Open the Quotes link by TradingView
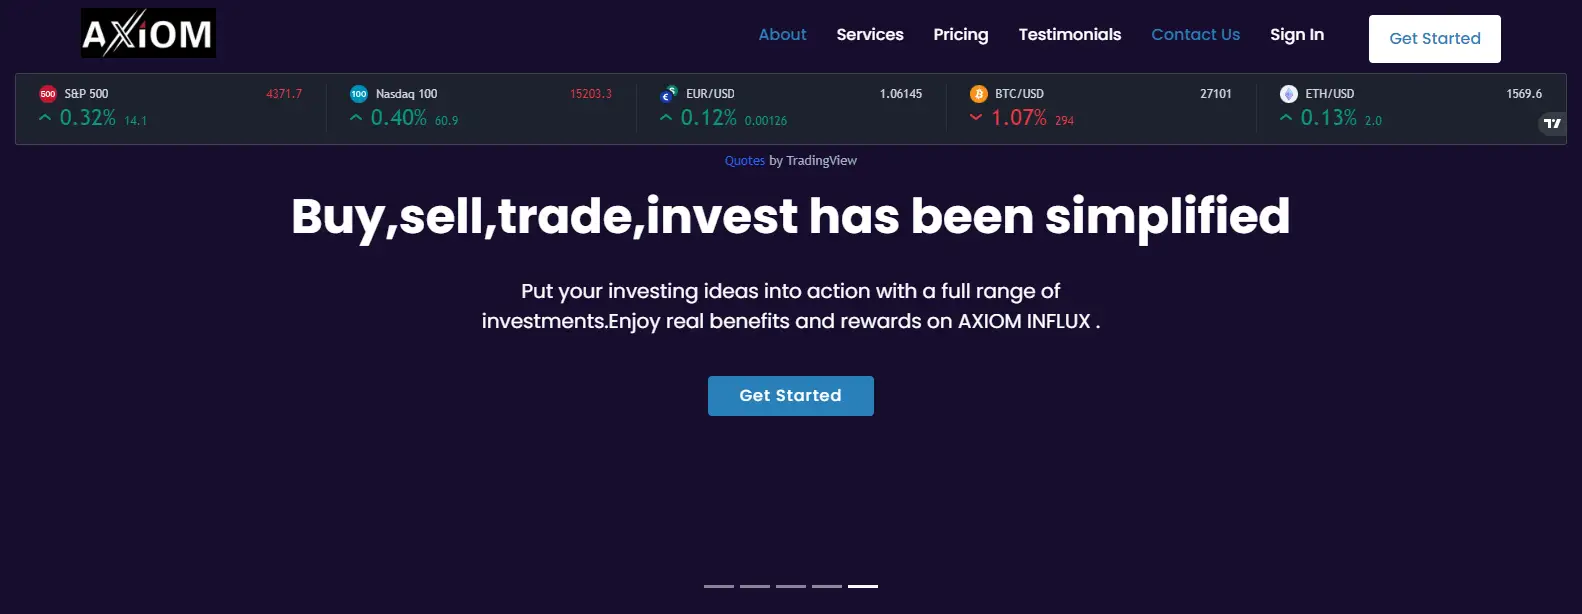1582x614 pixels. tap(745, 160)
